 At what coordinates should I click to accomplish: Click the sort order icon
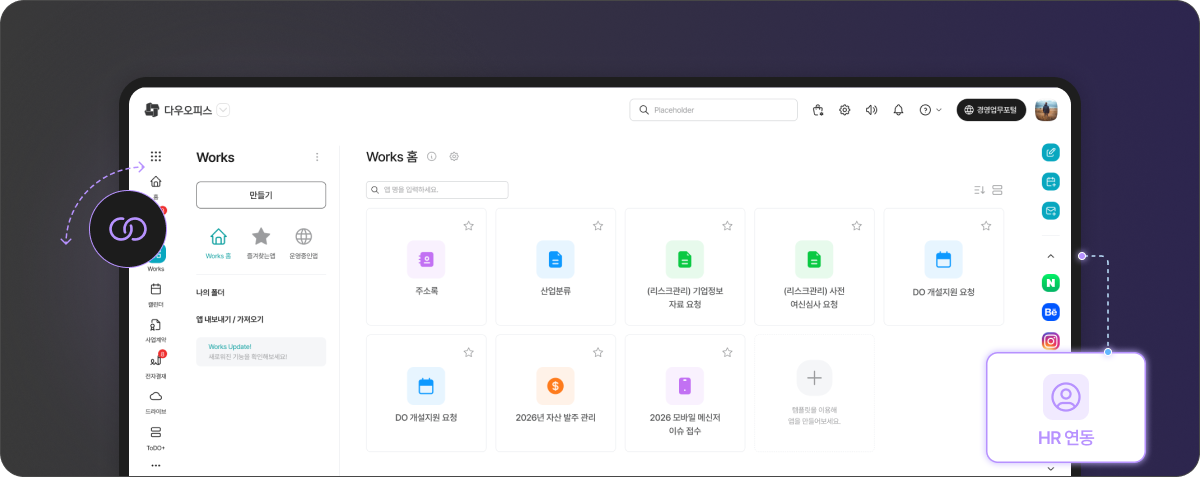point(979,190)
